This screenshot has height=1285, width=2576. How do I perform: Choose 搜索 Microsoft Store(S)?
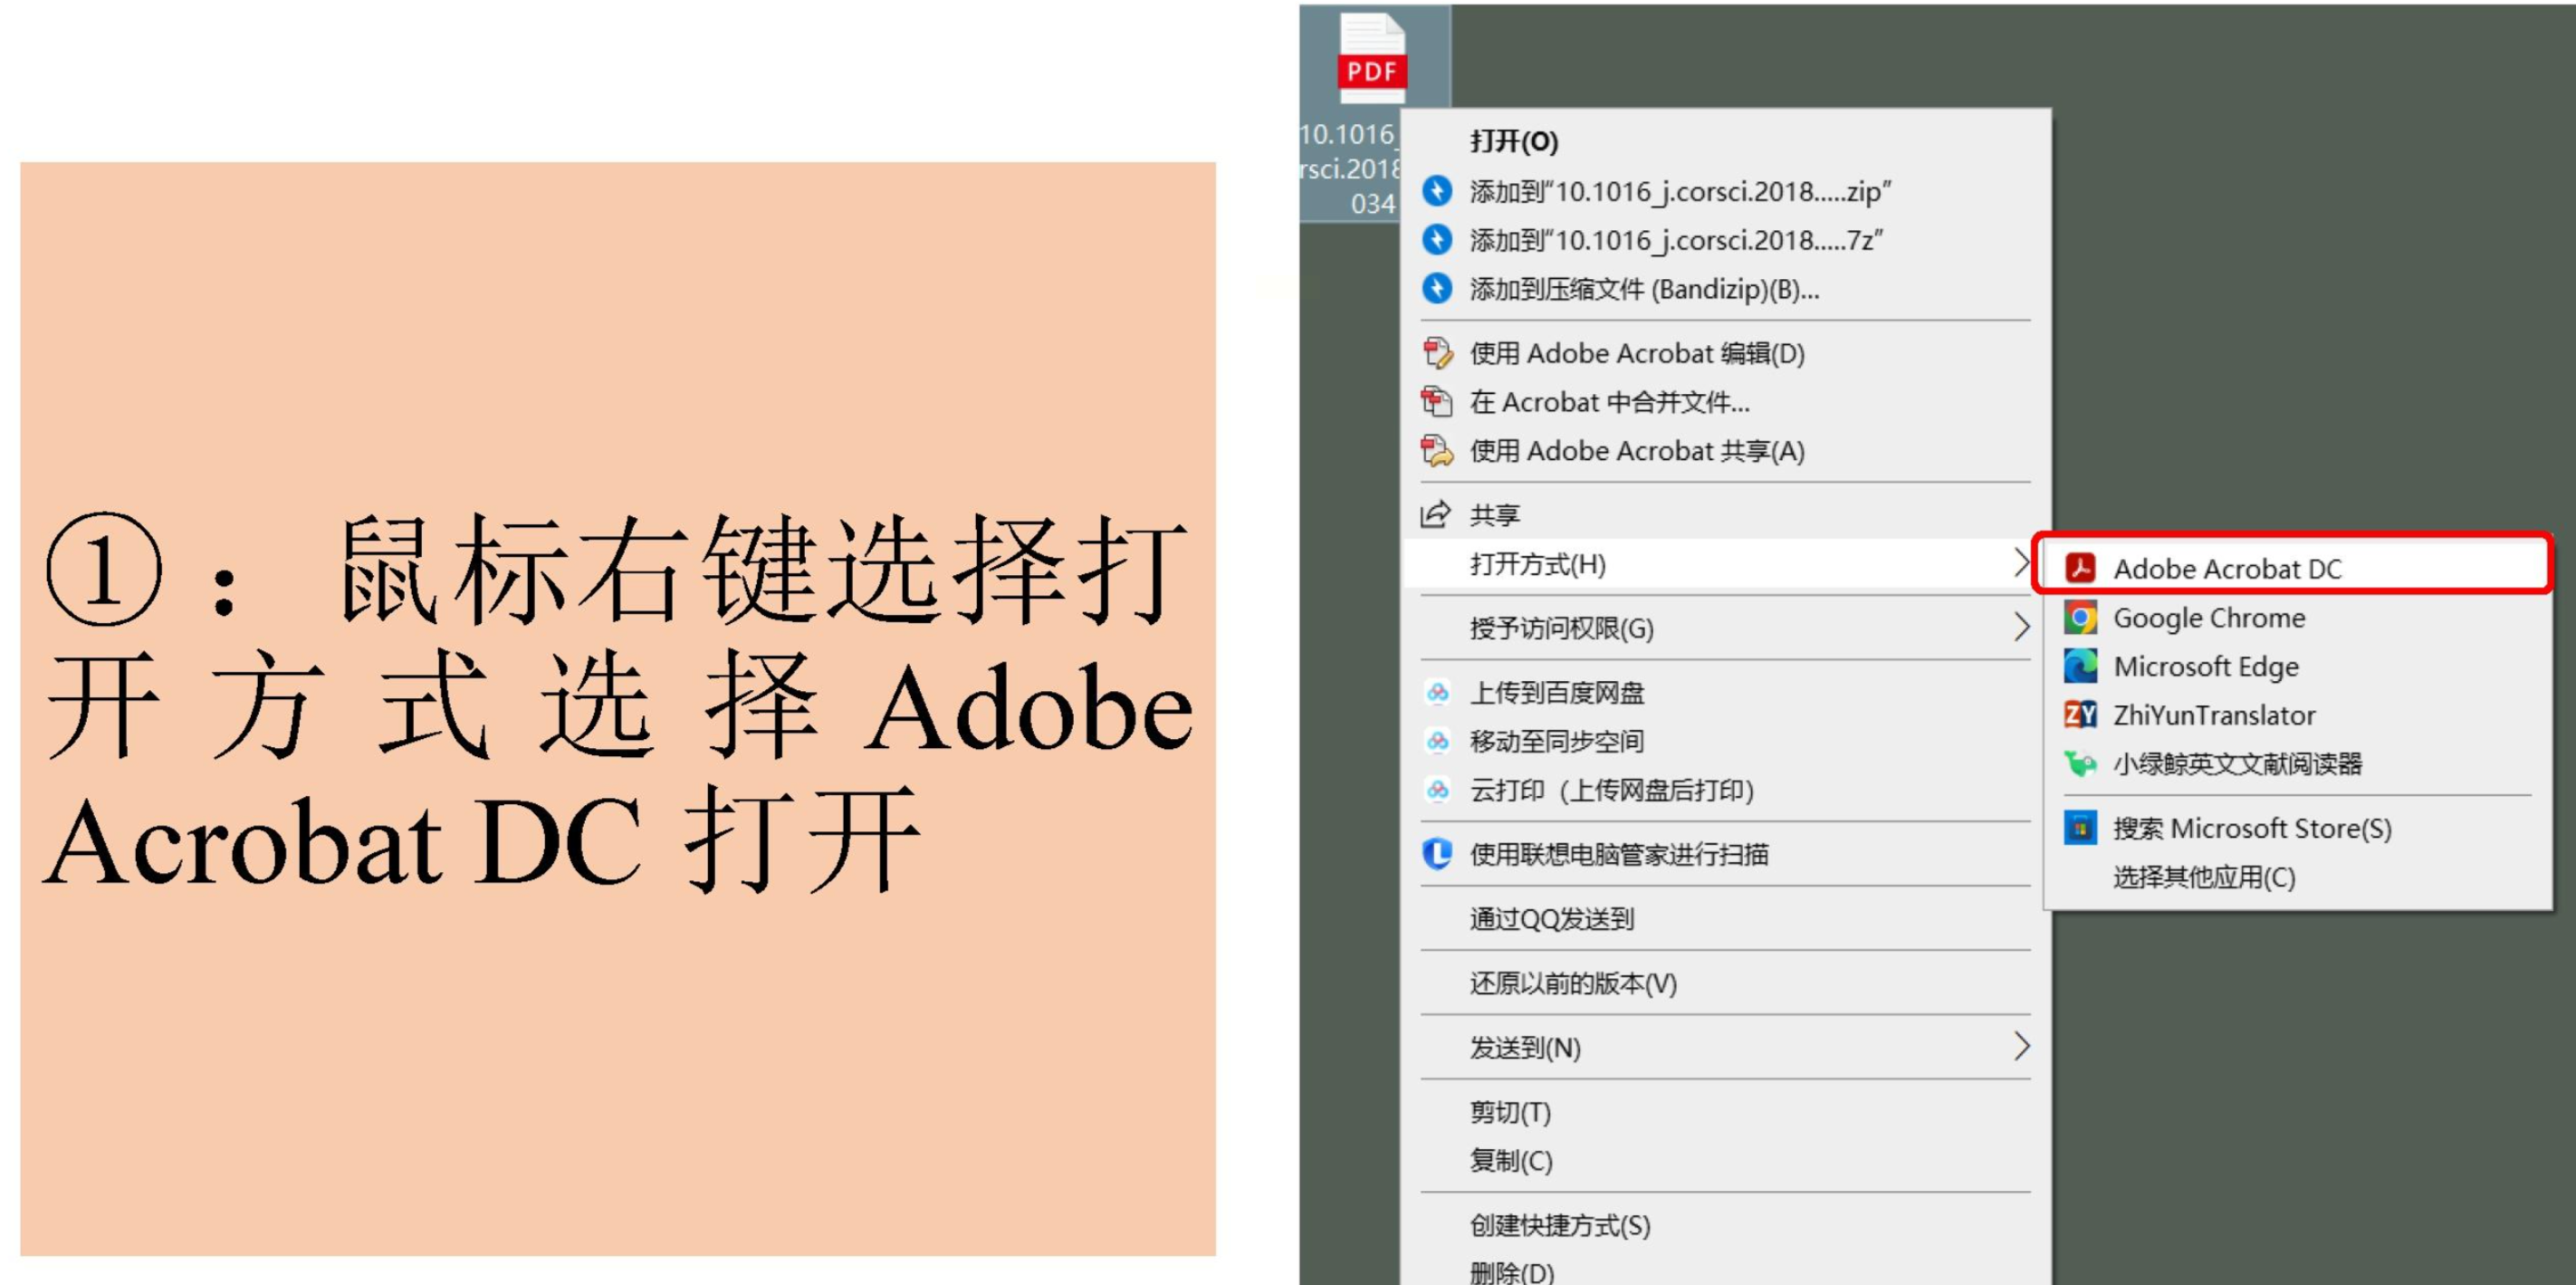(2298, 828)
